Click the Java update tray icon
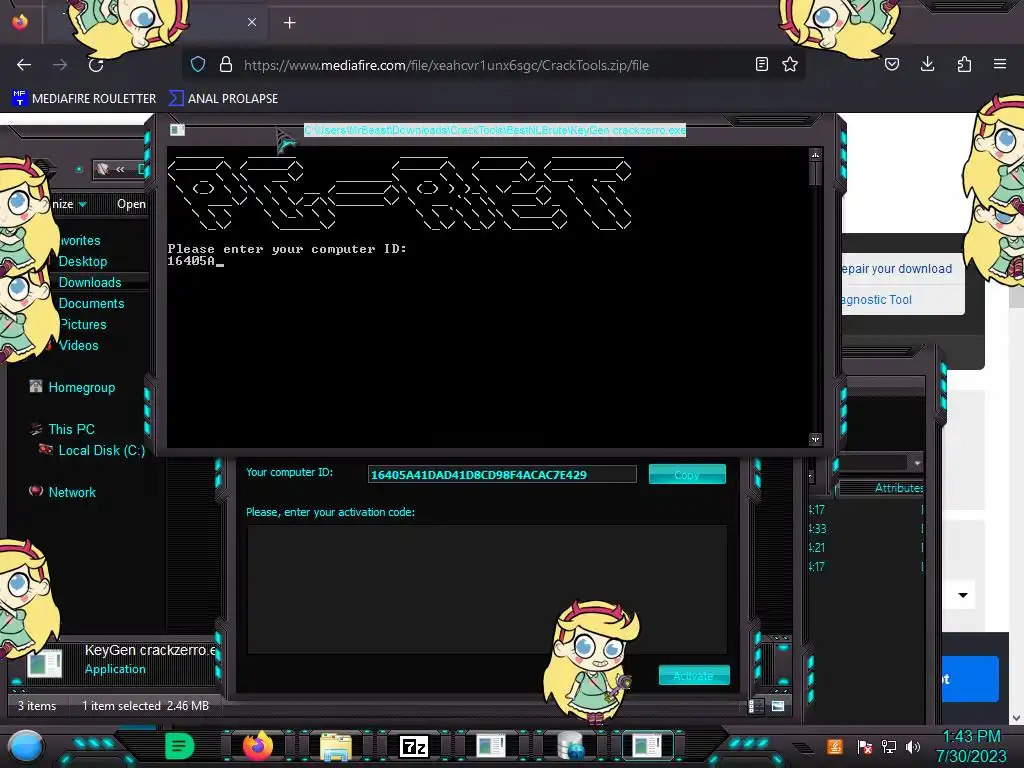The width and height of the screenshot is (1024, 768). click(x=835, y=746)
